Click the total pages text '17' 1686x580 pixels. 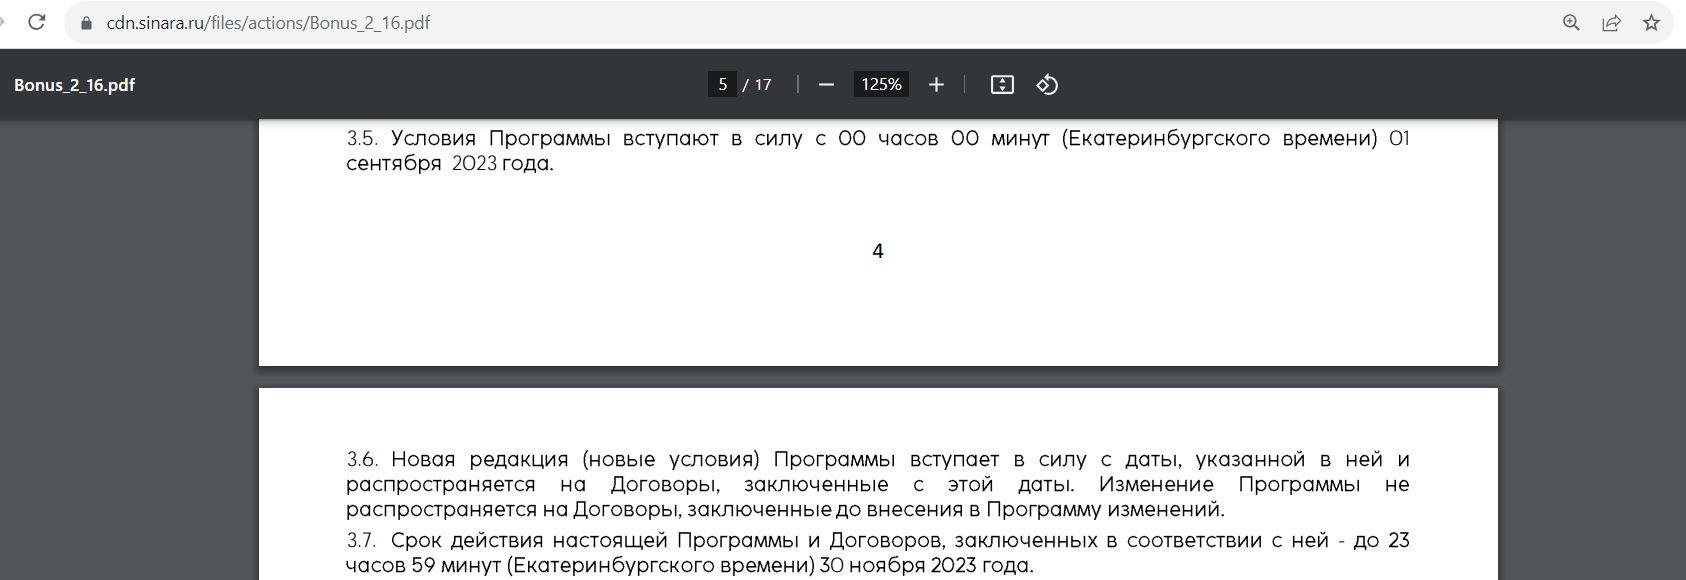pos(763,85)
